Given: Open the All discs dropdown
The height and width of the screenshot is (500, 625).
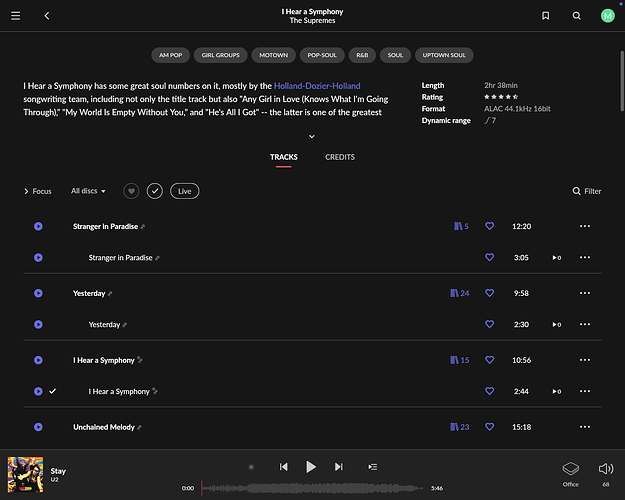Looking at the screenshot, I should [88, 191].
